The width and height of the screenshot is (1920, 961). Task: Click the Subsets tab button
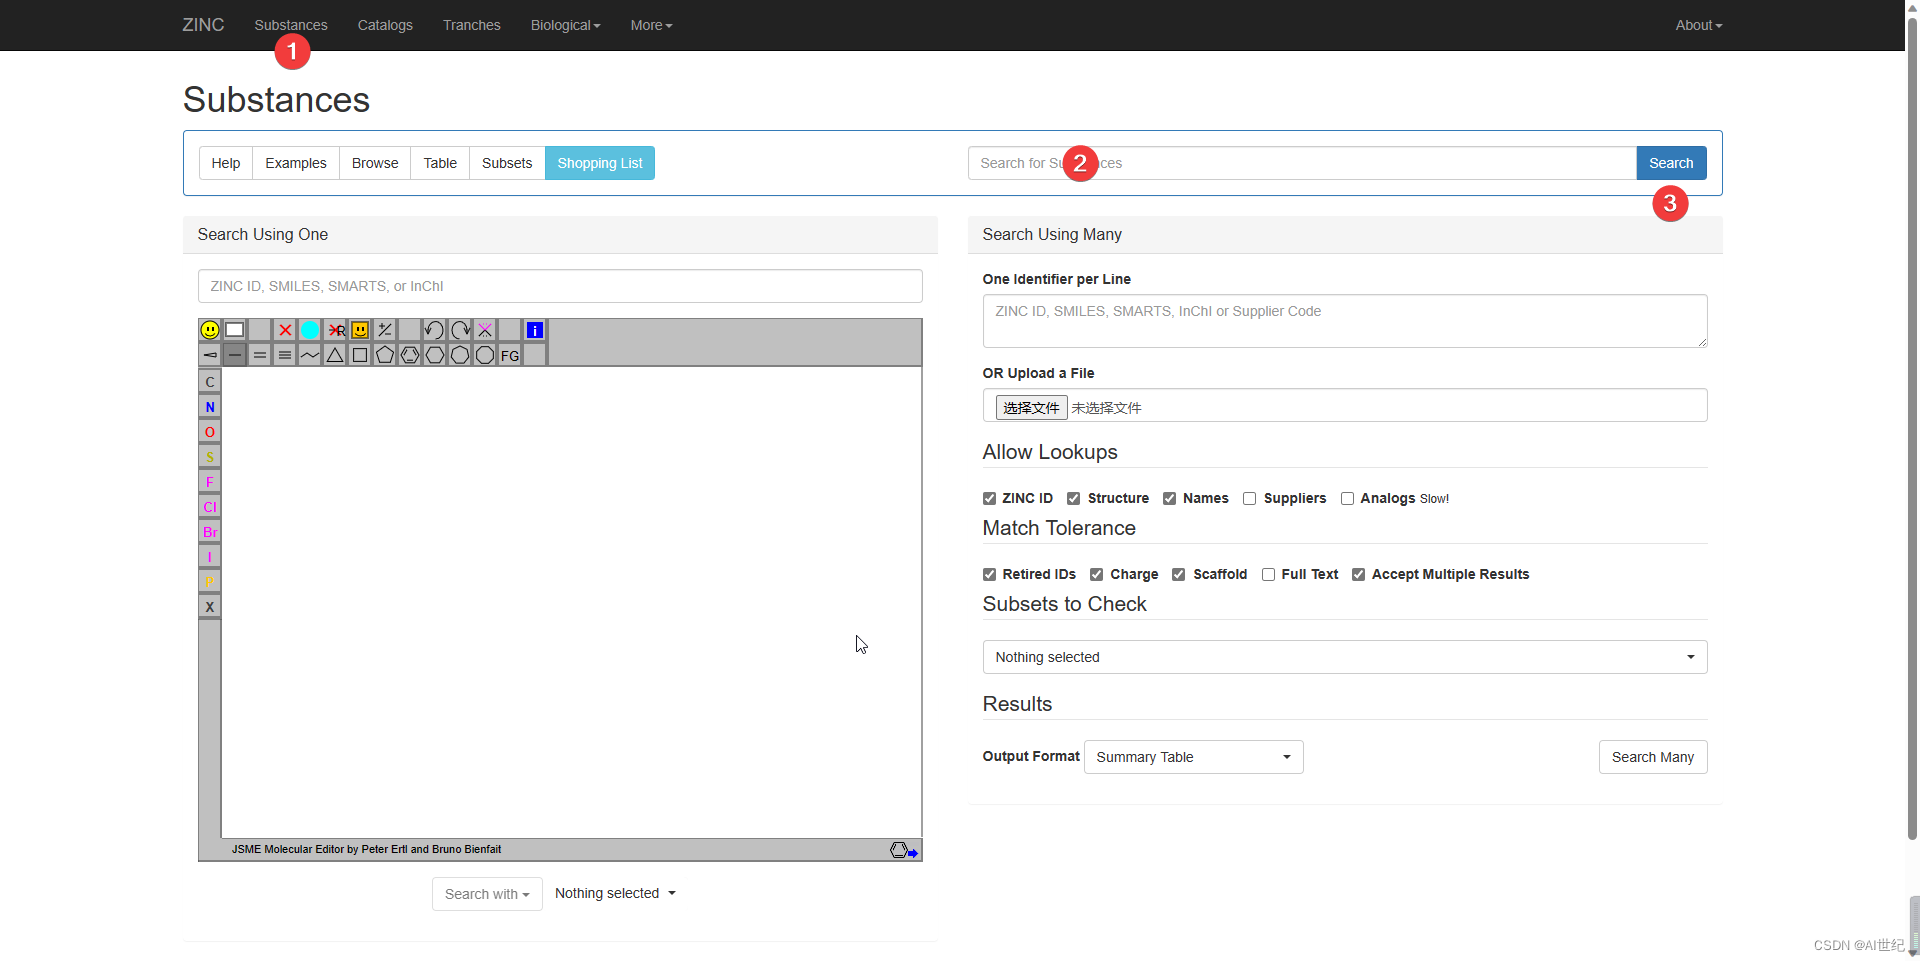[x=507, y=163]
